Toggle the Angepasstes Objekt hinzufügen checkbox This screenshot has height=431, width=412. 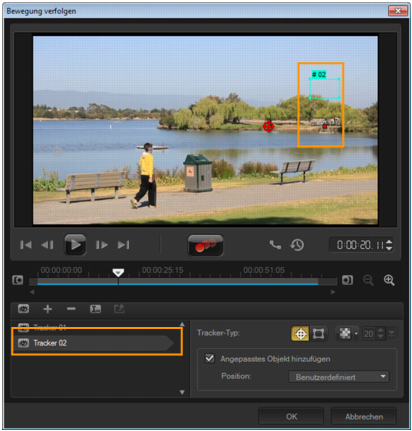pyautogui.click(x=210, y=359)
